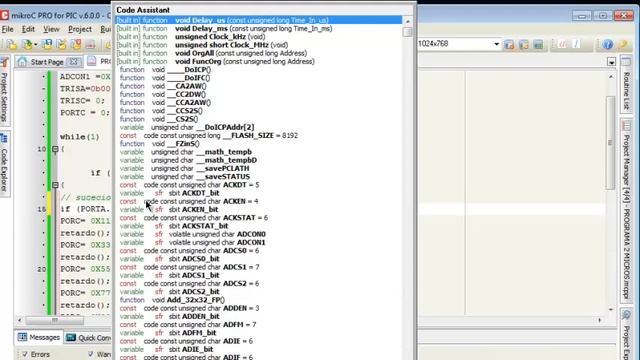
Task: Select the __math_tempb variable entry
Action: pos(259,152)
